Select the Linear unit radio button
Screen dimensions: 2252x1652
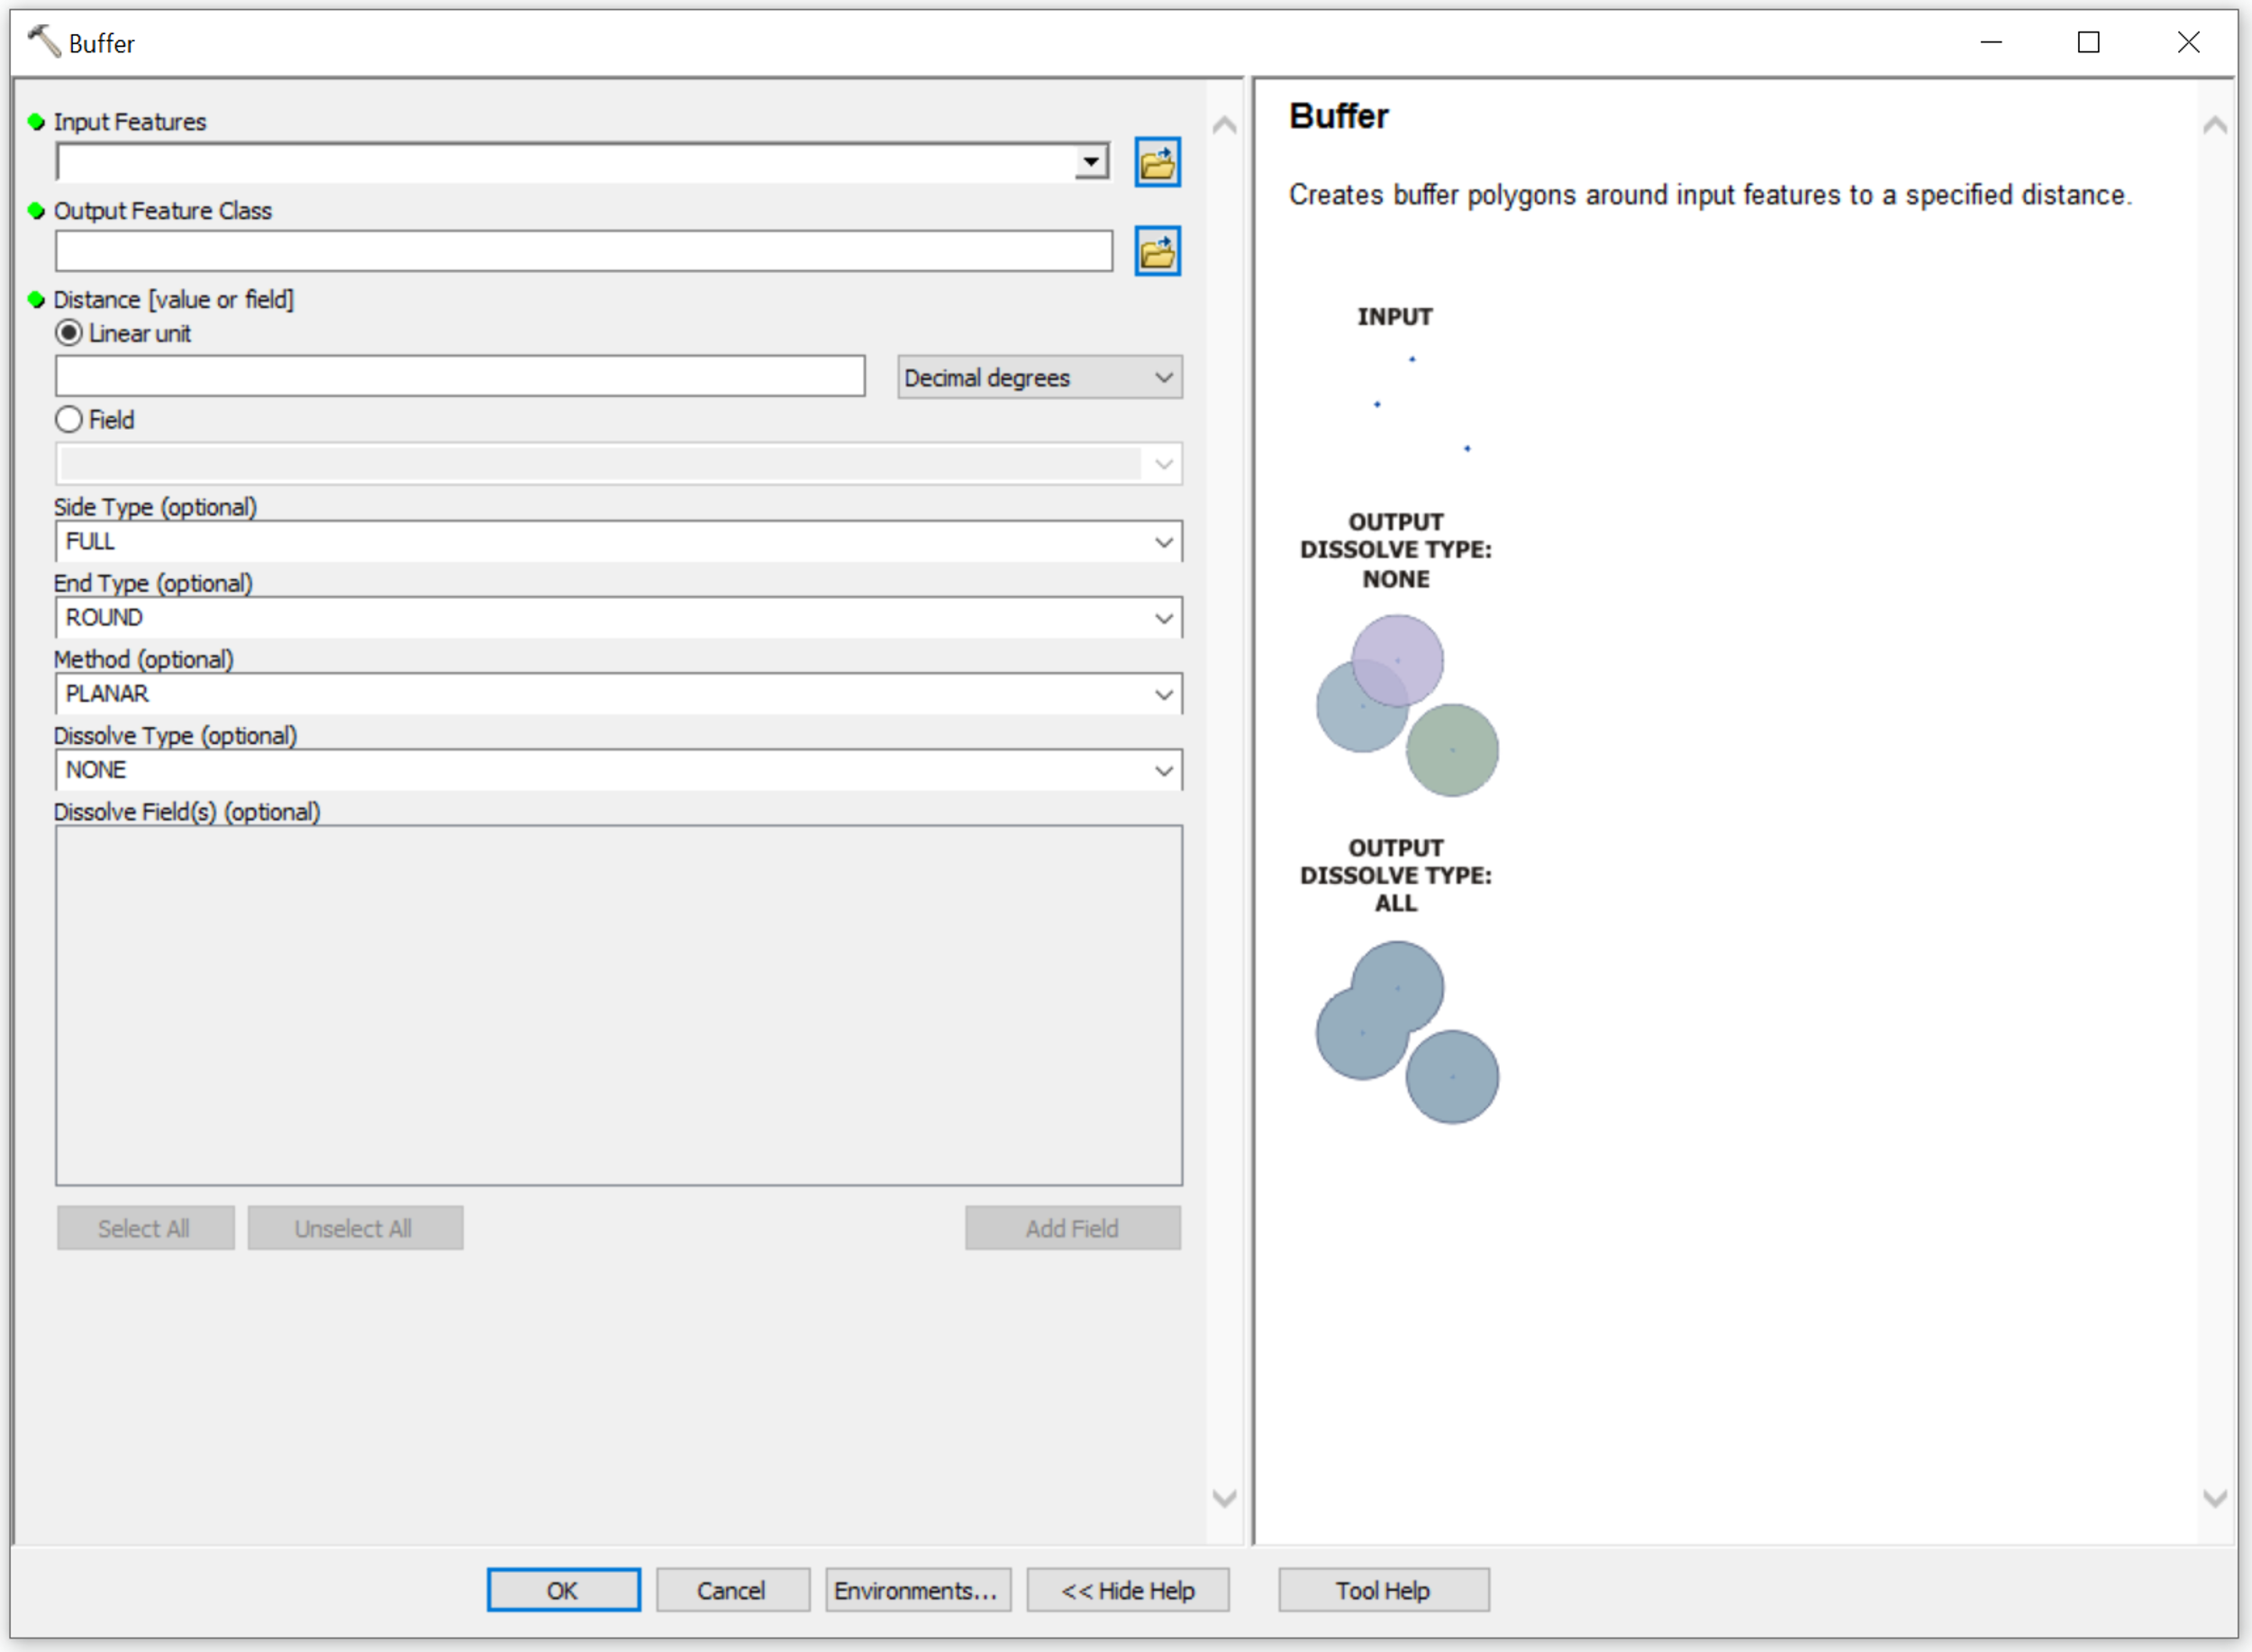[x=68, y=333]
